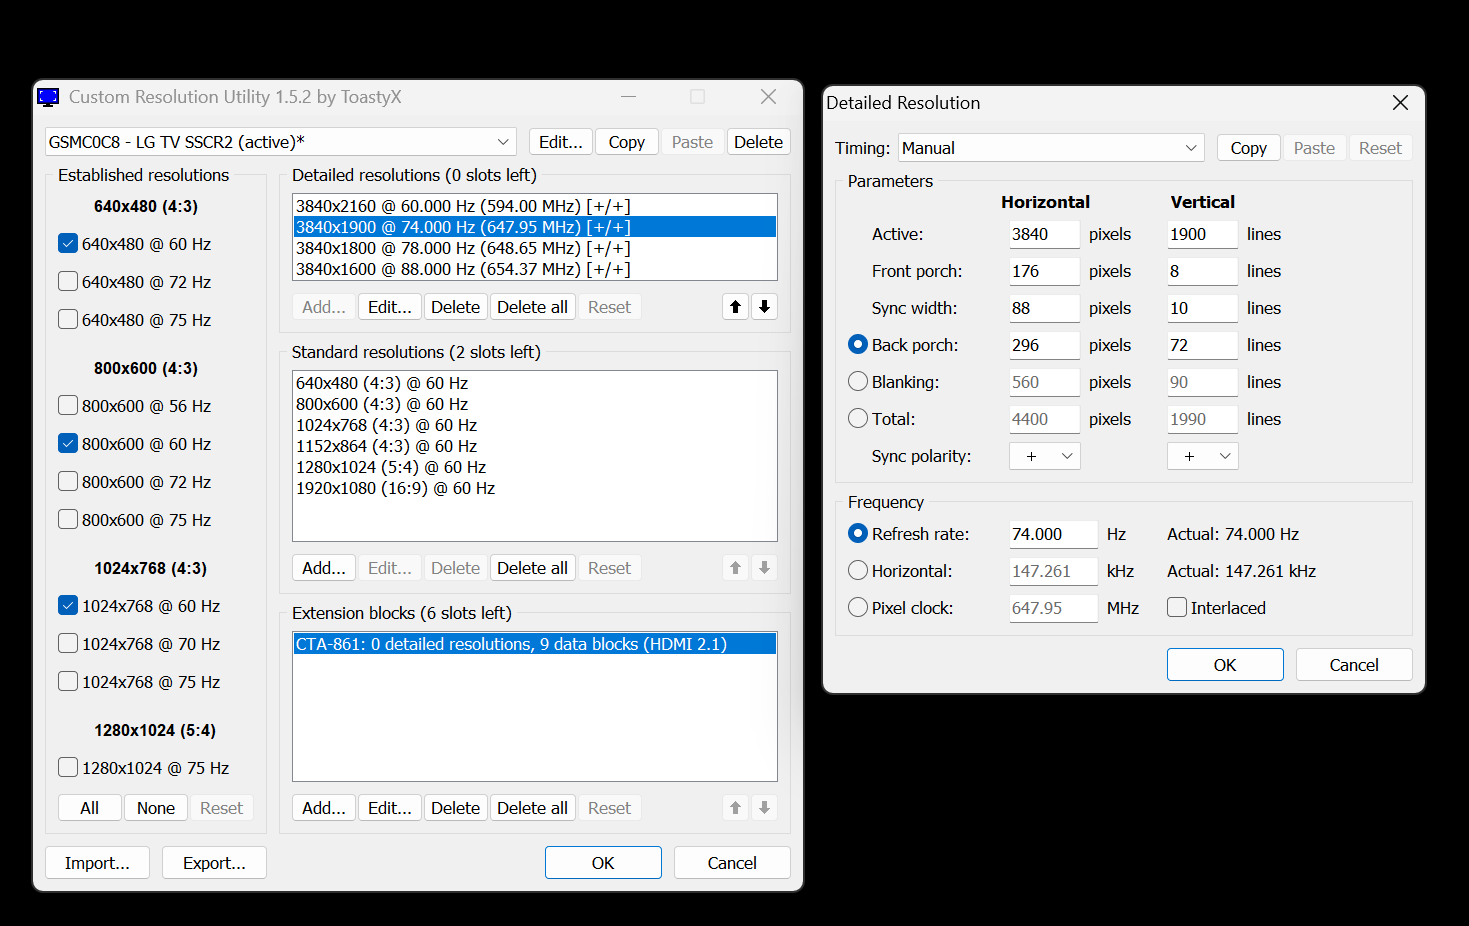Click the Refresh rate input field

1052,533
